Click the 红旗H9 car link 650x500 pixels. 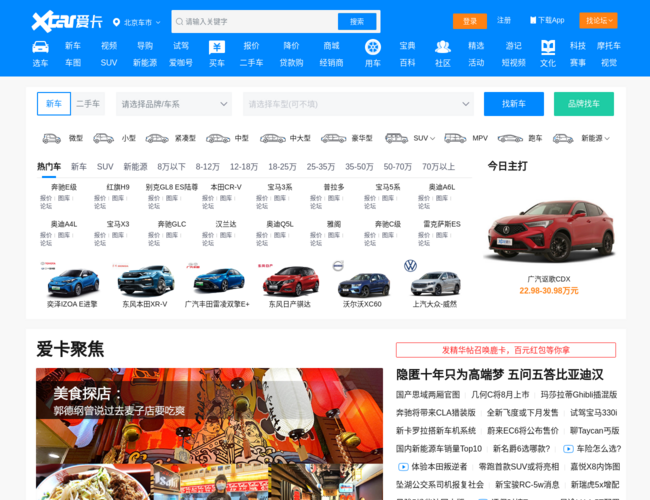pos(118,187)
